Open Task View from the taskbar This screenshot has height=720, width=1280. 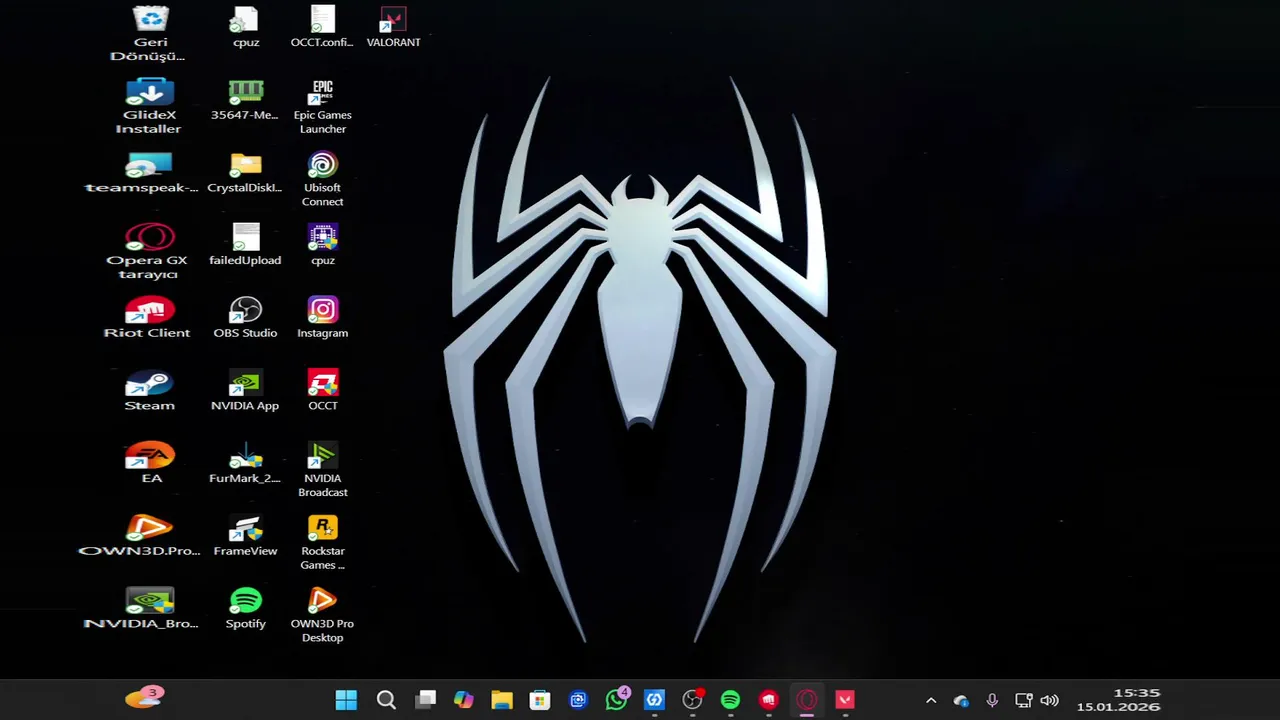(x=426, y=700)
